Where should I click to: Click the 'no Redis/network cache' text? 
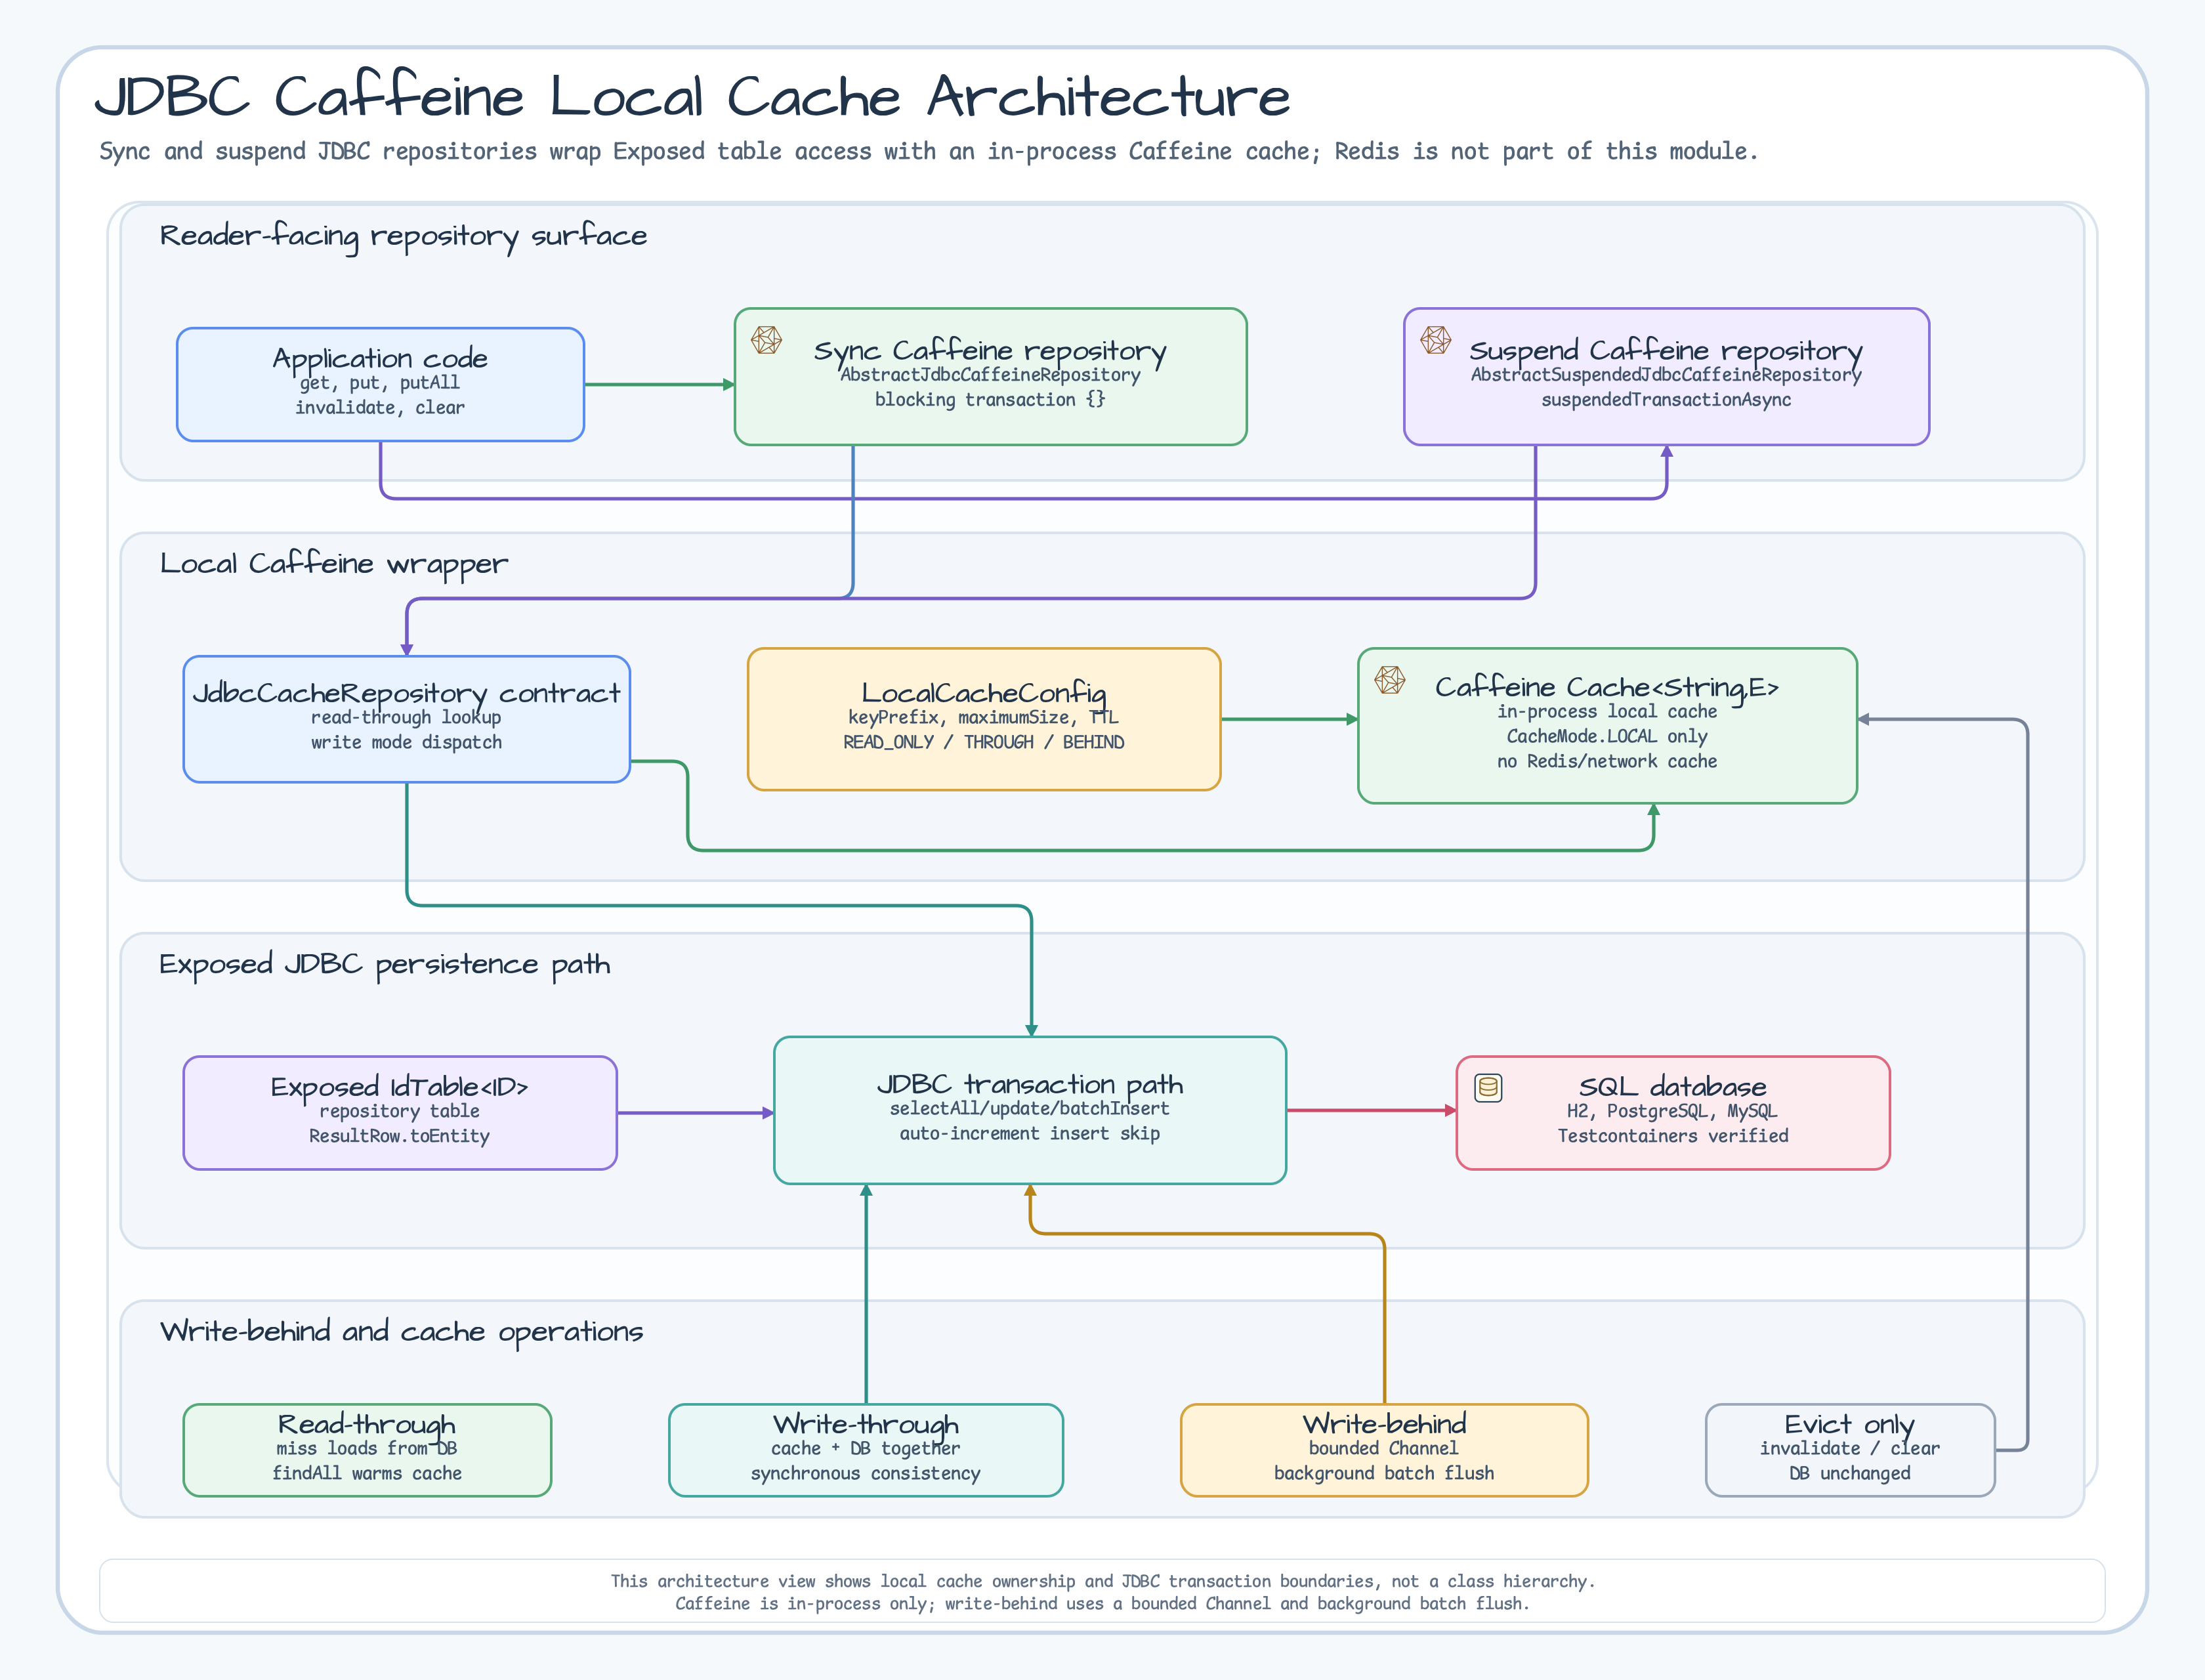click(1607, 762)
